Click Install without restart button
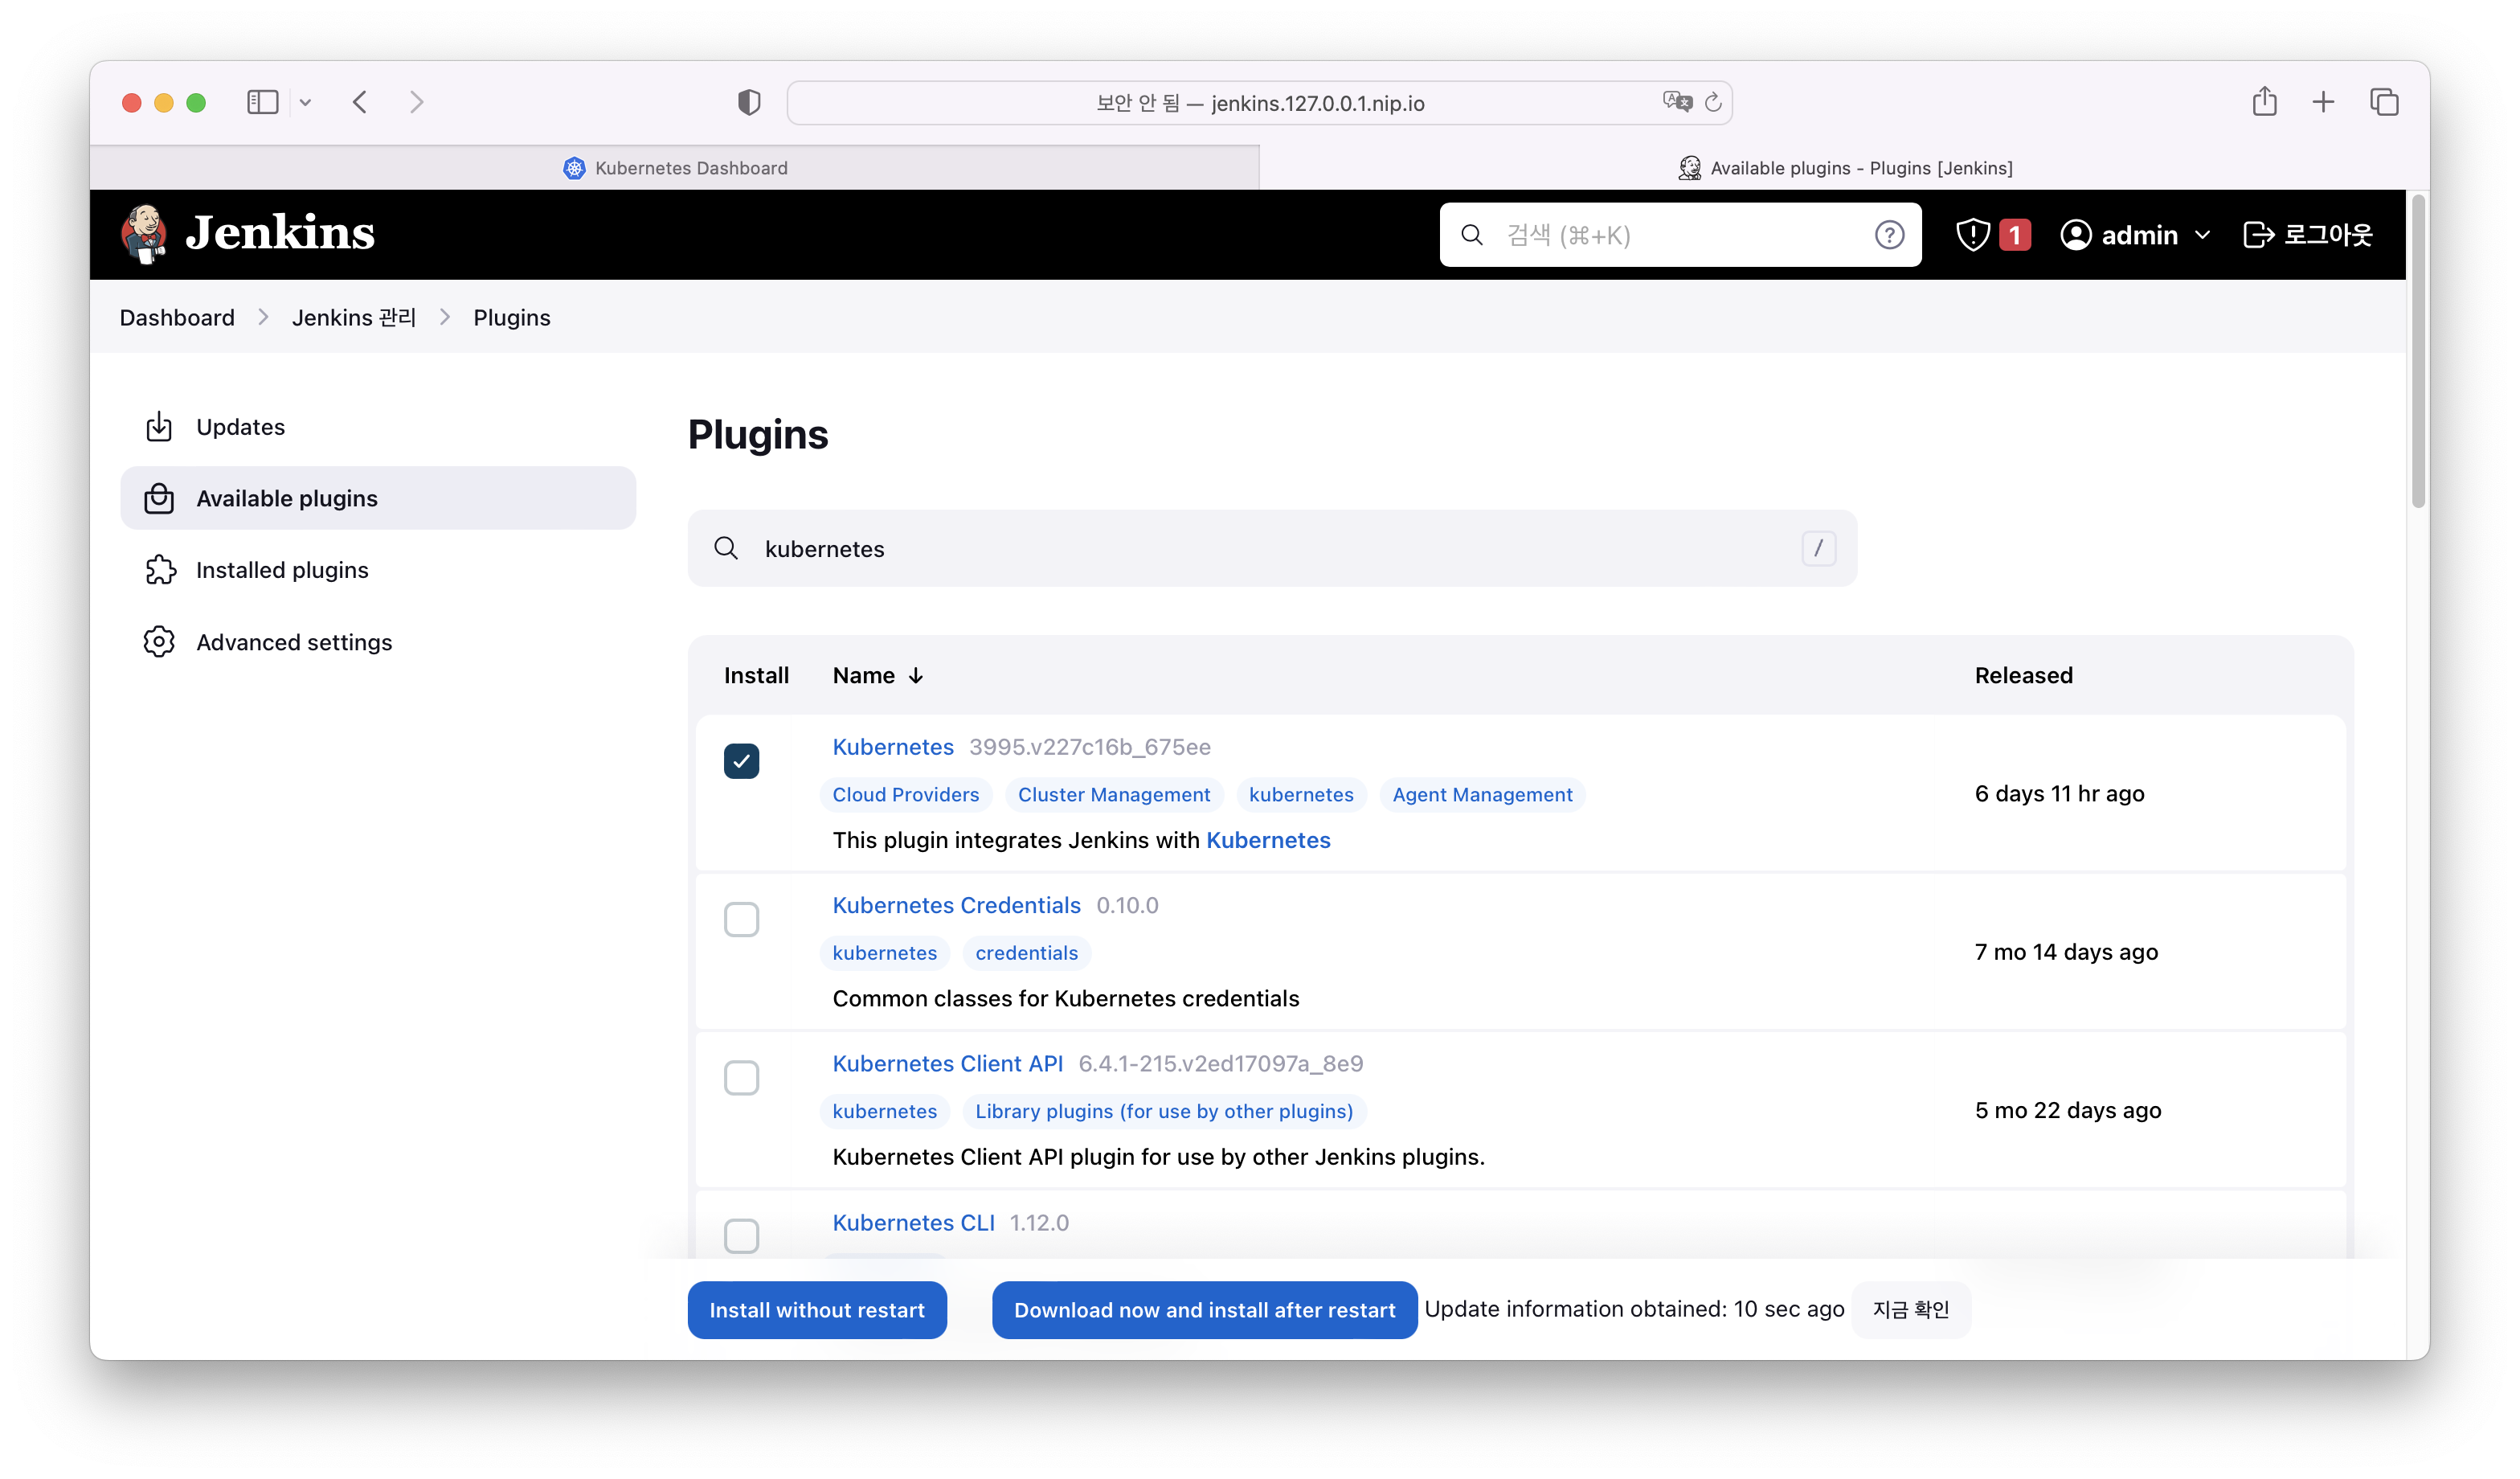2520x1479 pixels. coord(817,1310)
